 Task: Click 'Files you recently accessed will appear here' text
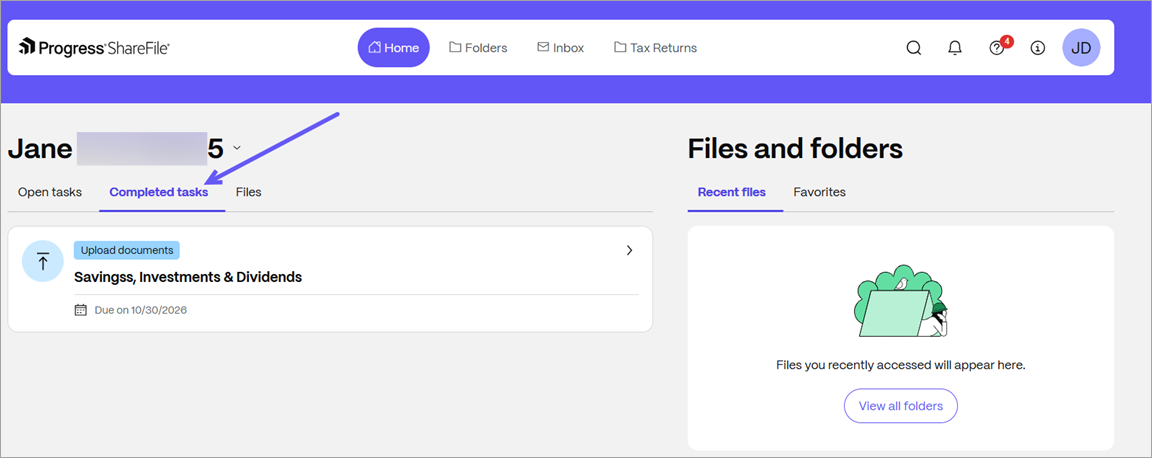click(x=901, y=365)
